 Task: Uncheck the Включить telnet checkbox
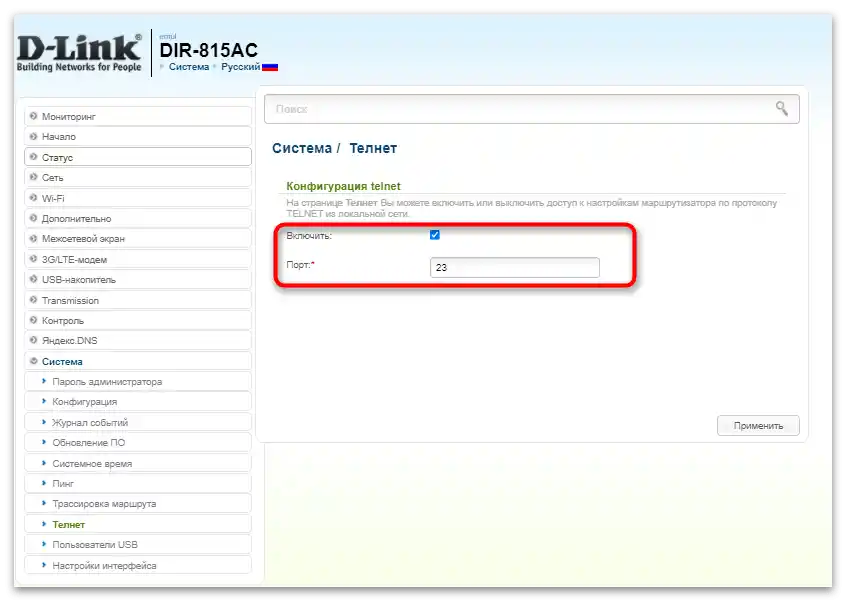[x=435, y=235]
